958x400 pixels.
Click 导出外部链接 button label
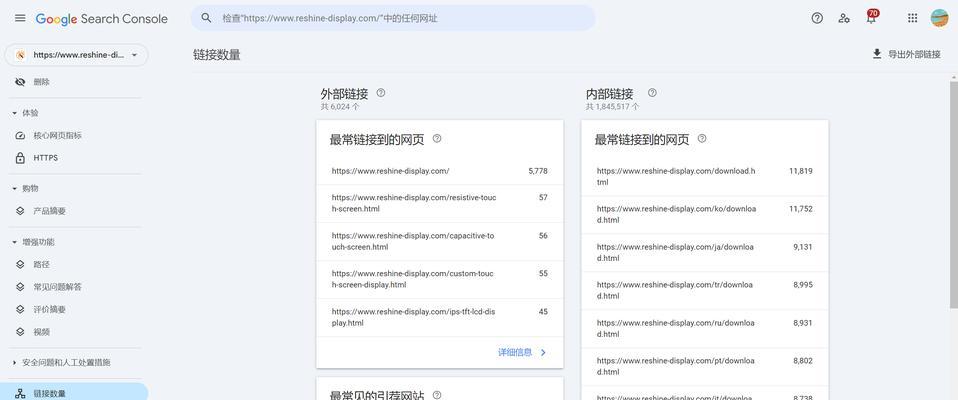pyautogui.click(x=914, y=54)
